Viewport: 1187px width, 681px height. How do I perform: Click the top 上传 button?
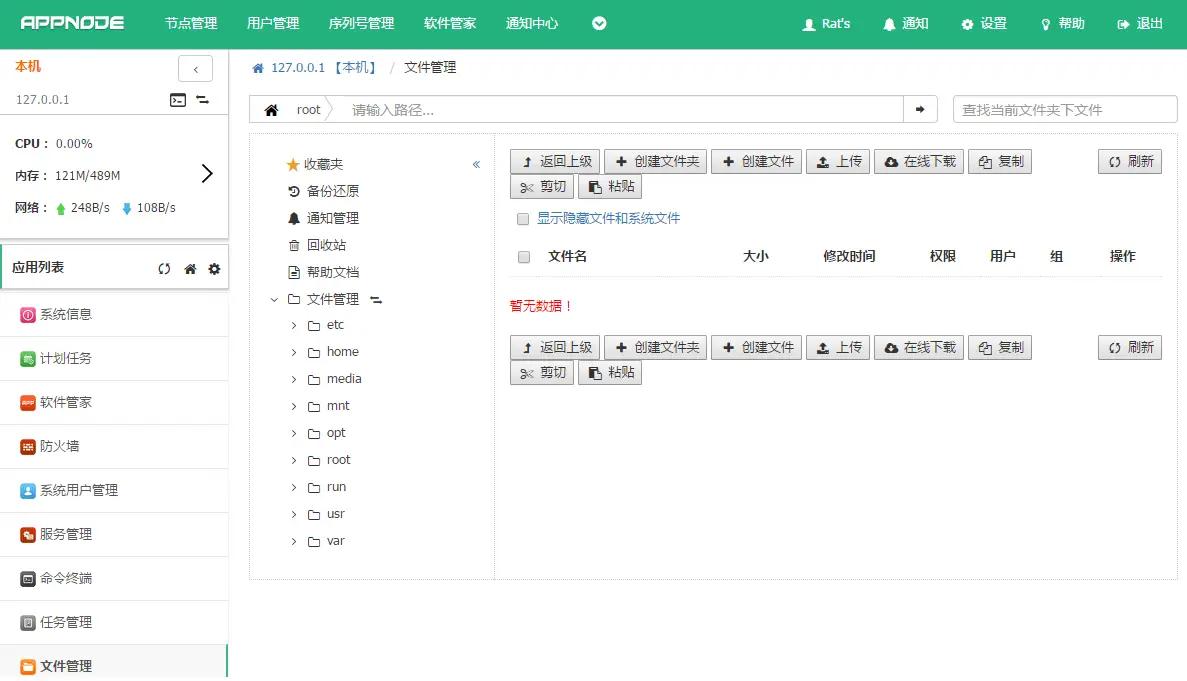click(x=838, y=162)
